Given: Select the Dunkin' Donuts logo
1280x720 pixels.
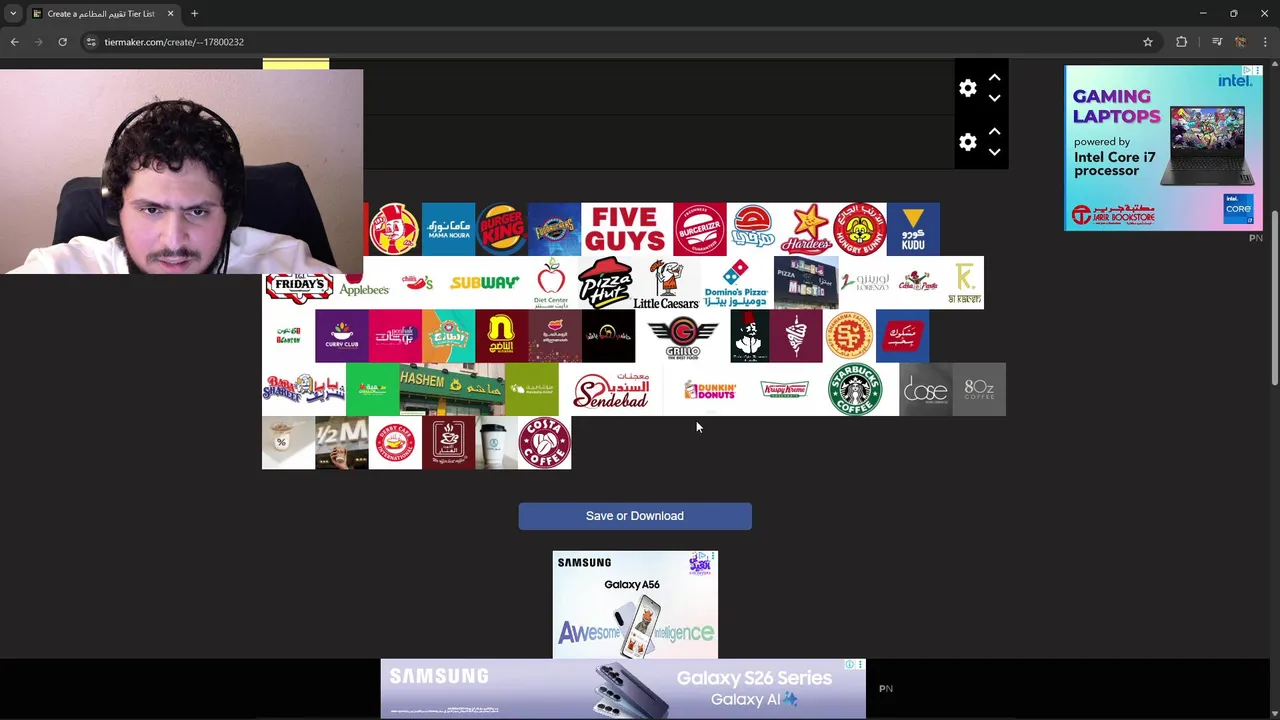Looking at the screenshot, I should [710, 389].
